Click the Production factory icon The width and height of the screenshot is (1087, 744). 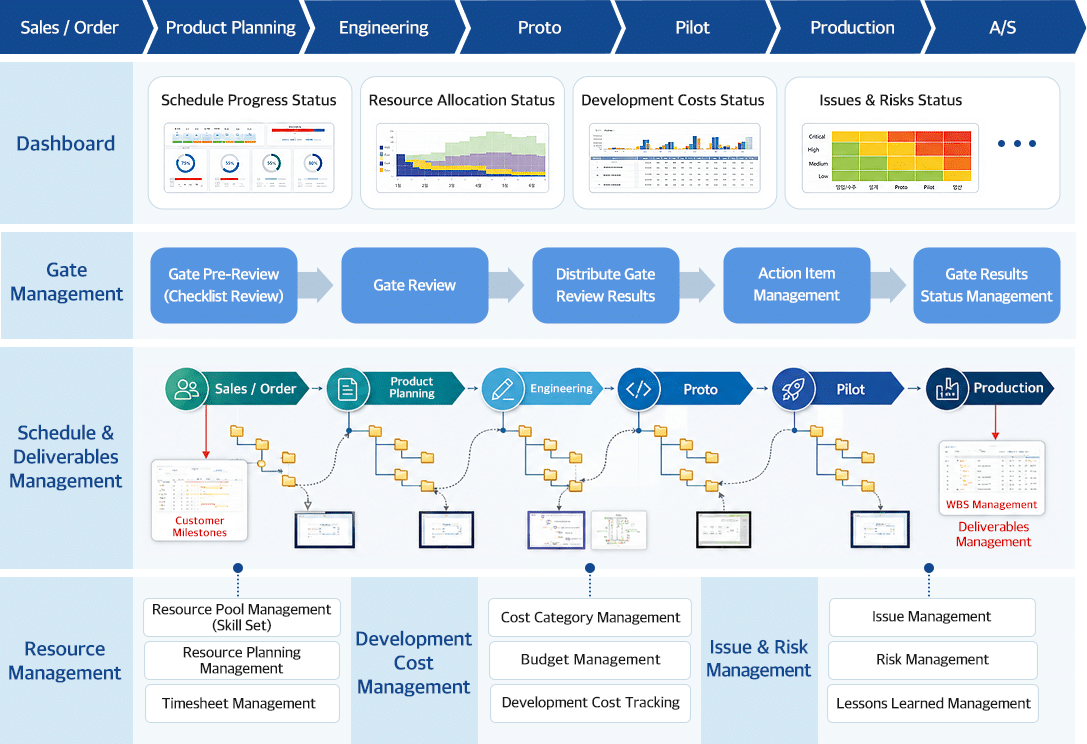coord(947,389)
